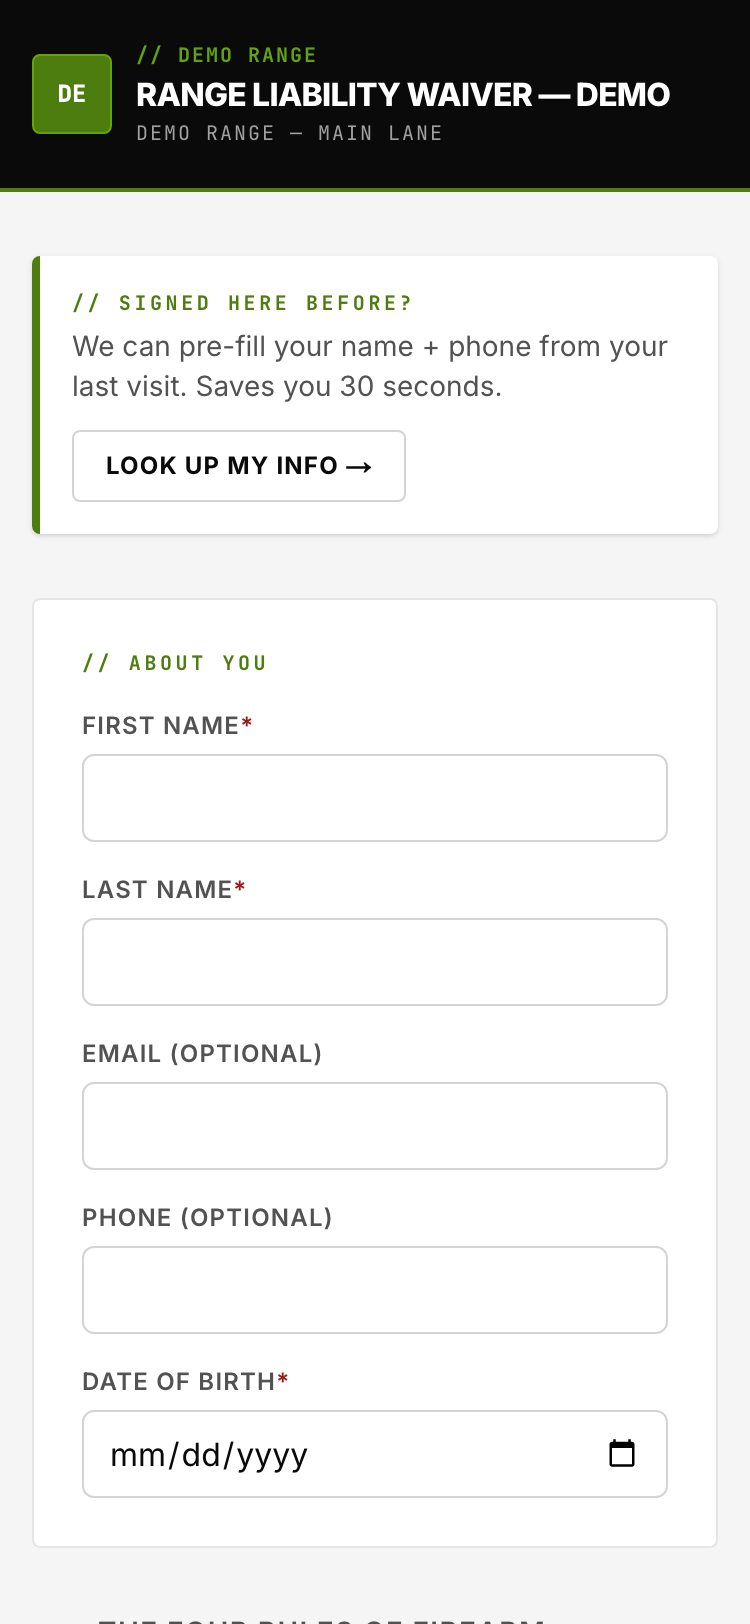Screen dimensions: 750x1624
Task: Click the green DE logo badge
Action: pyautogui.click(x=72, y=94)
